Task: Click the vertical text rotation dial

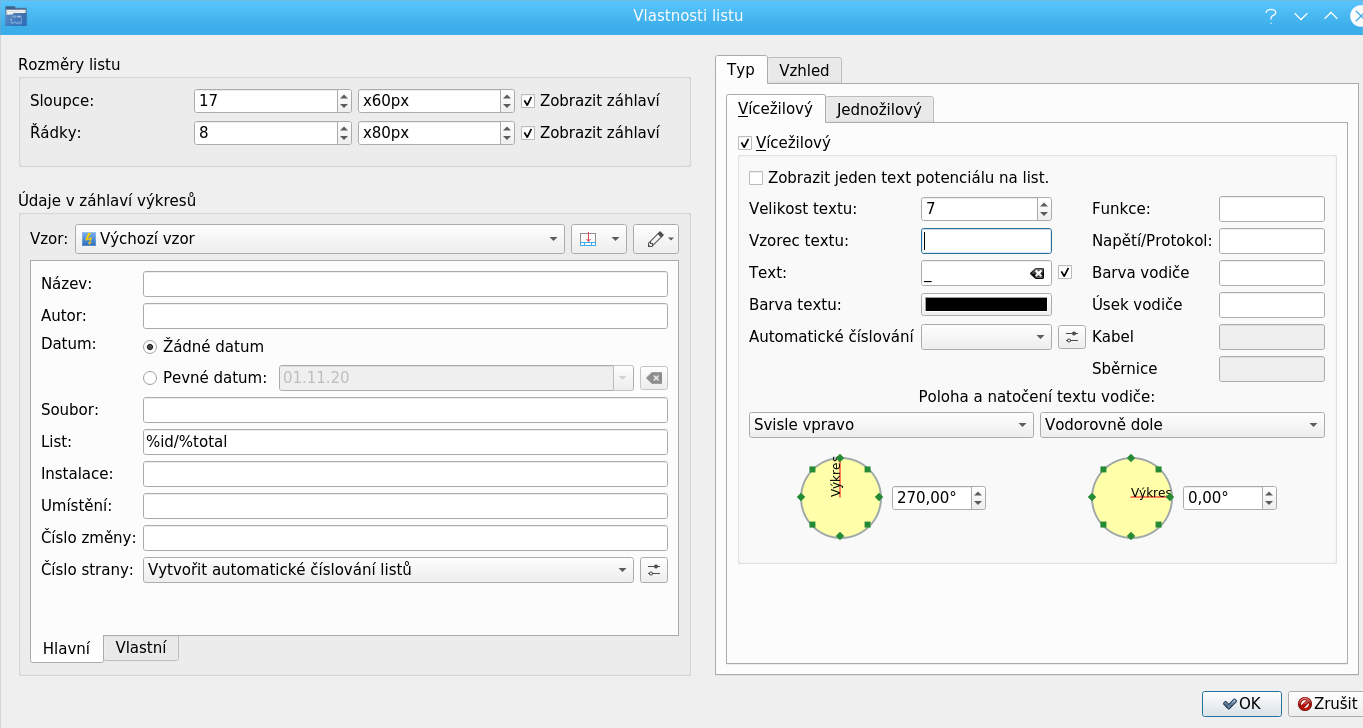Action: (840, 497)
